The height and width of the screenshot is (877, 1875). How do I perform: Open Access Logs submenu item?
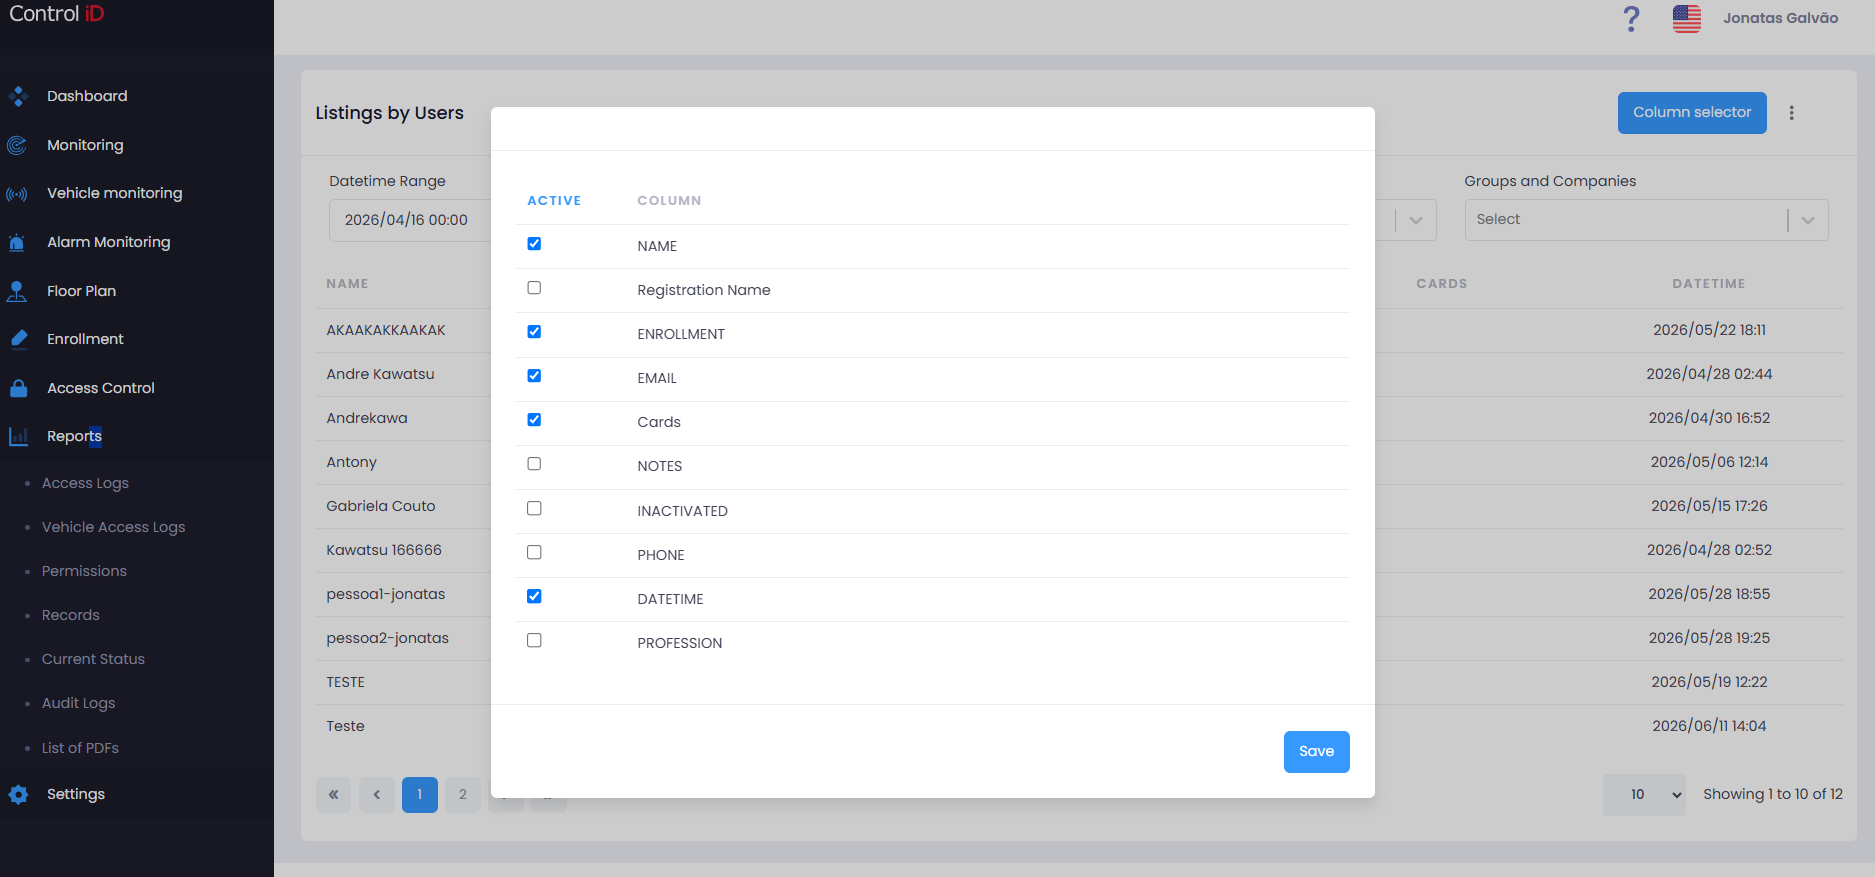[85, 483]
